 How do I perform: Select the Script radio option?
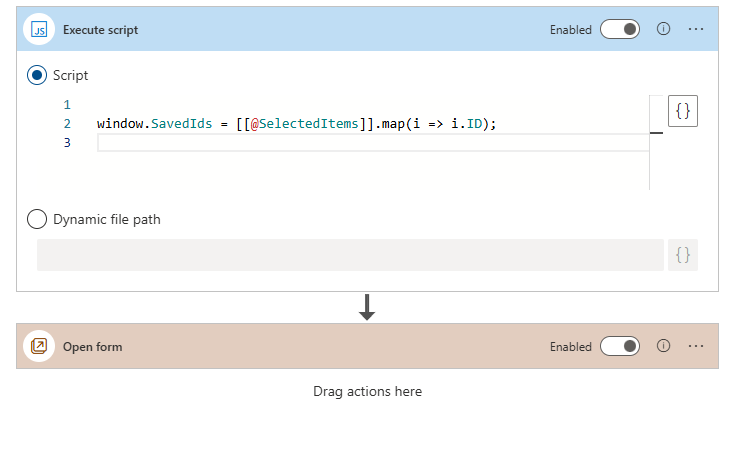click(x=37, y=75)
